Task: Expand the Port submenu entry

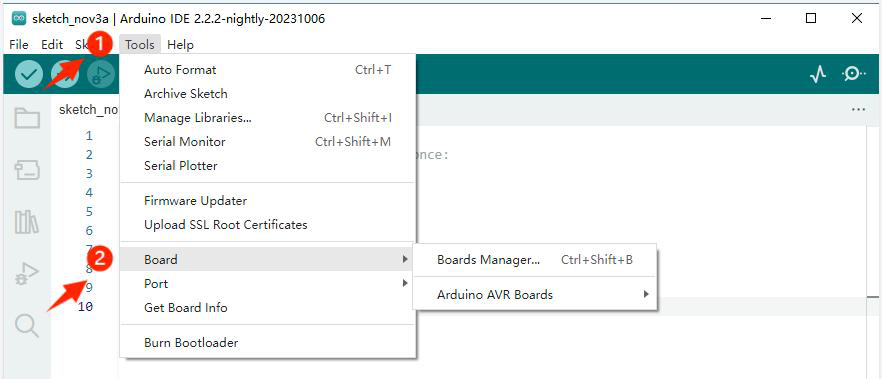Action: 268,284
